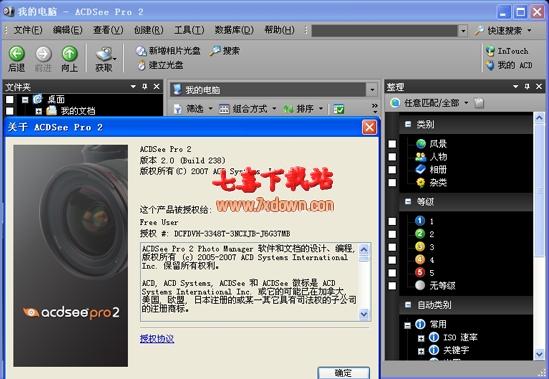Open the Acquire (获取) device icon

[x=104, y=54]
